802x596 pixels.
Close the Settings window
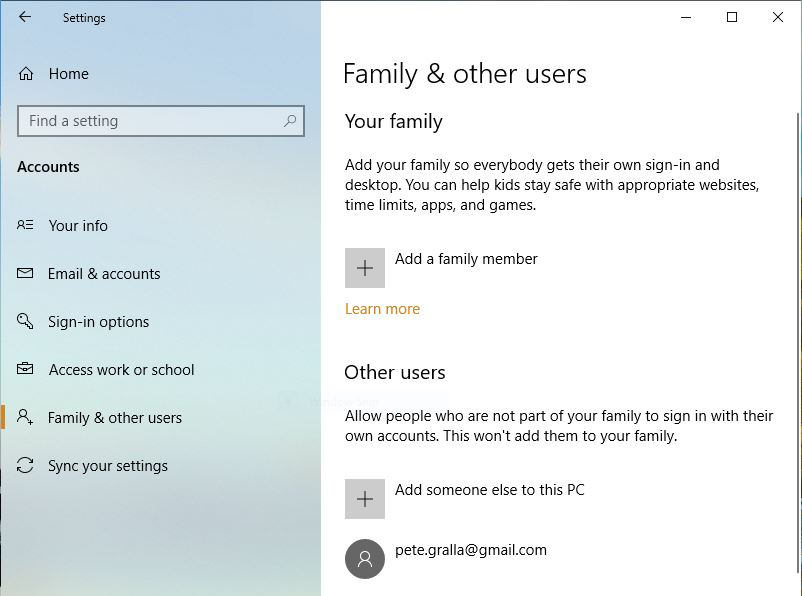778,17
